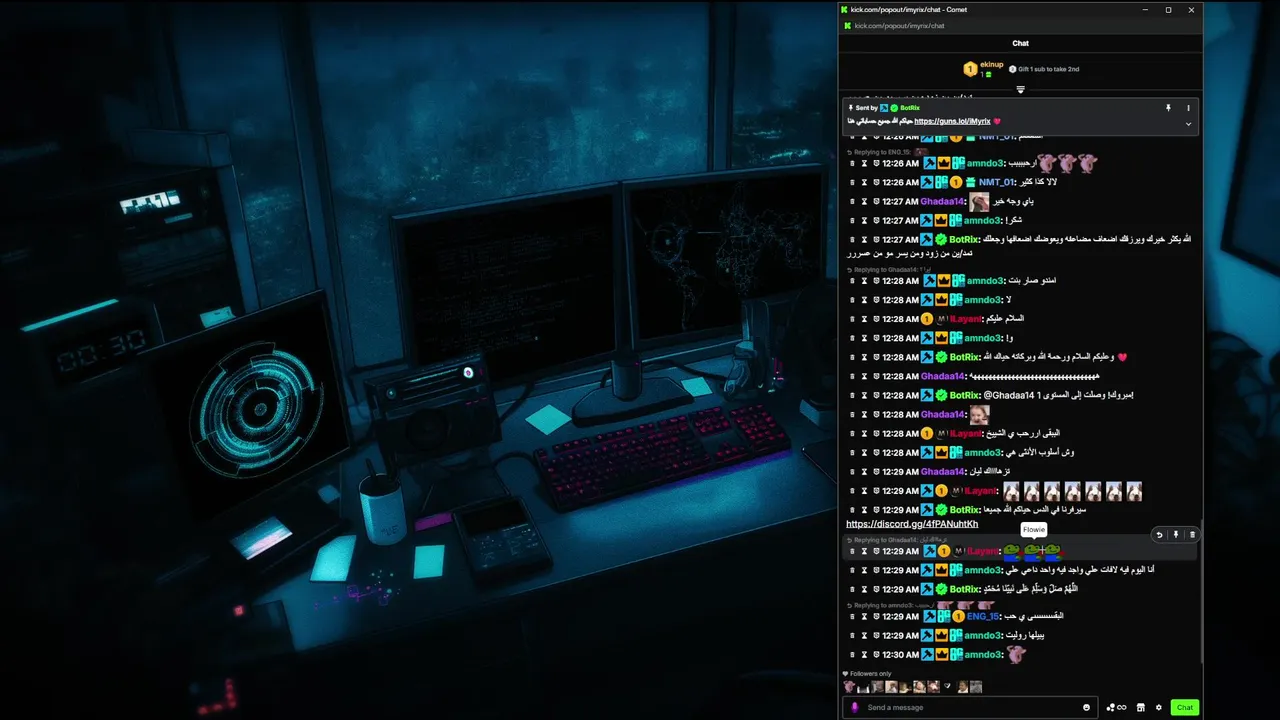
Task: Reply to the highlighted ILayani message via arrow icon
Action: (x=1160, y=535)
